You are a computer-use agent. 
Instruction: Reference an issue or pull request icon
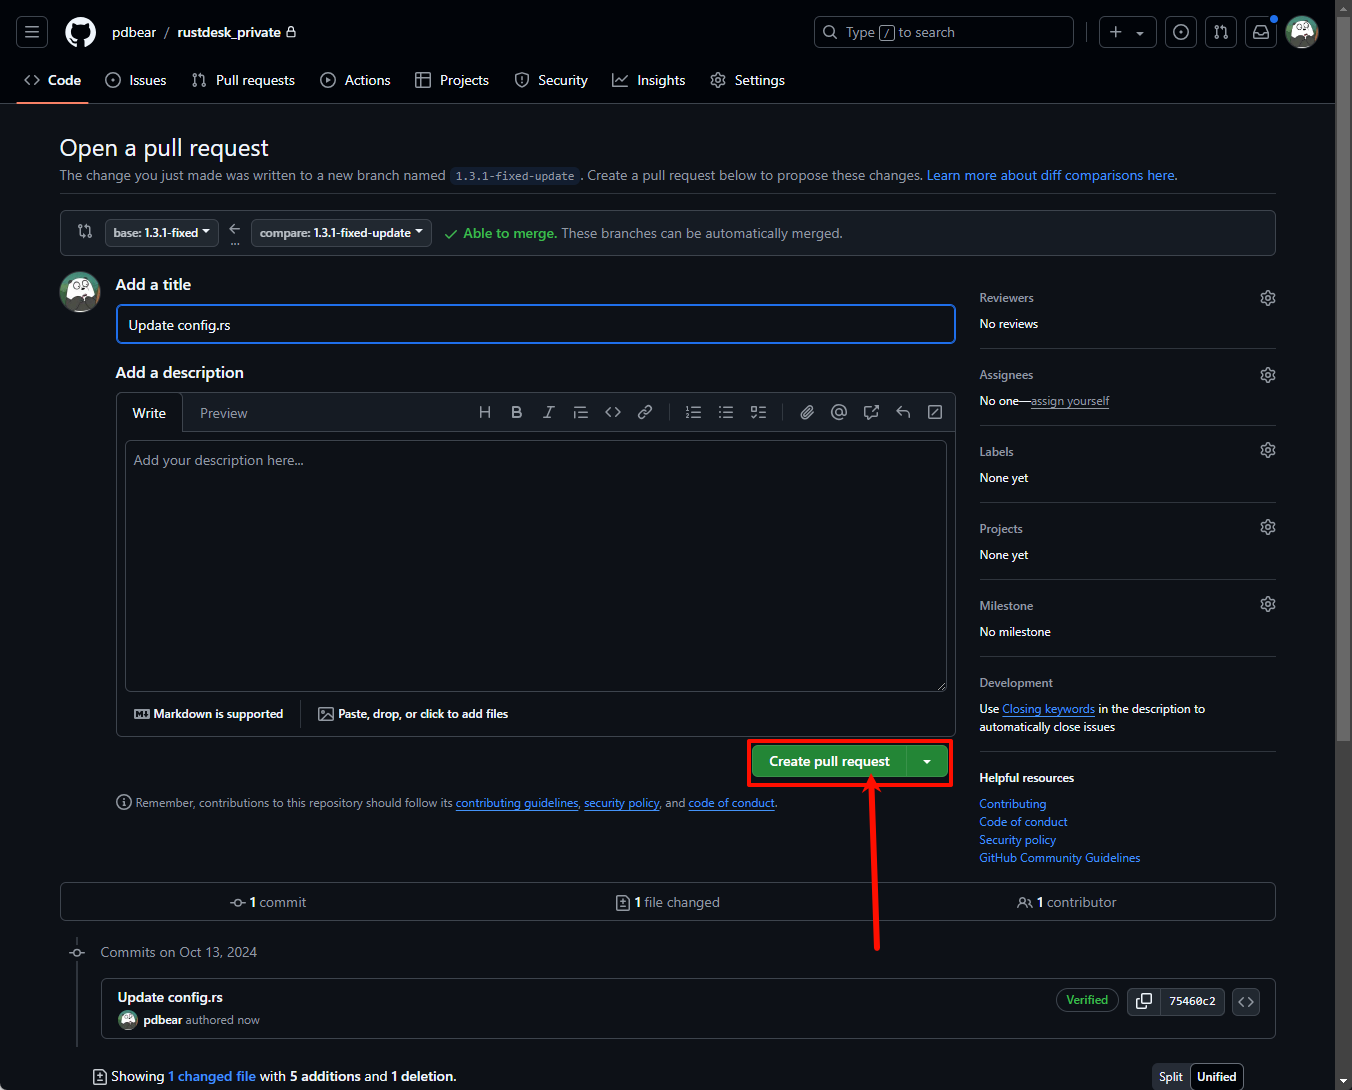[x=871, y=412]
